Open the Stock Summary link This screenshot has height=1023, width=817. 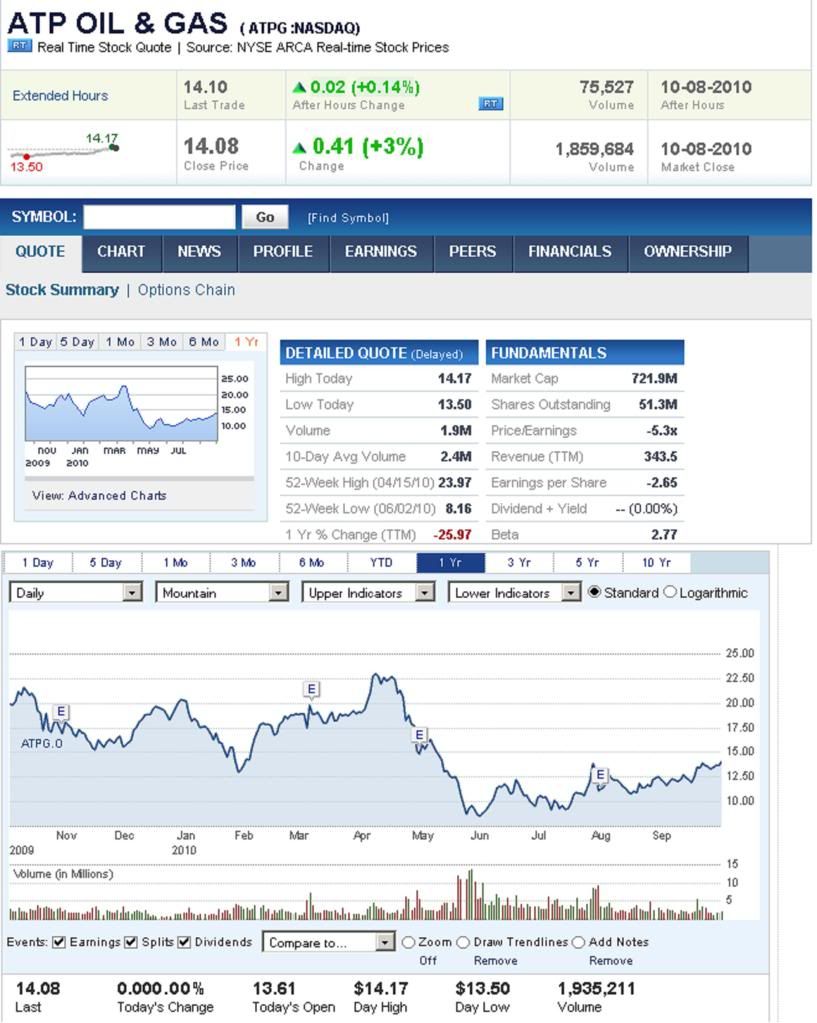click(62, 290)
